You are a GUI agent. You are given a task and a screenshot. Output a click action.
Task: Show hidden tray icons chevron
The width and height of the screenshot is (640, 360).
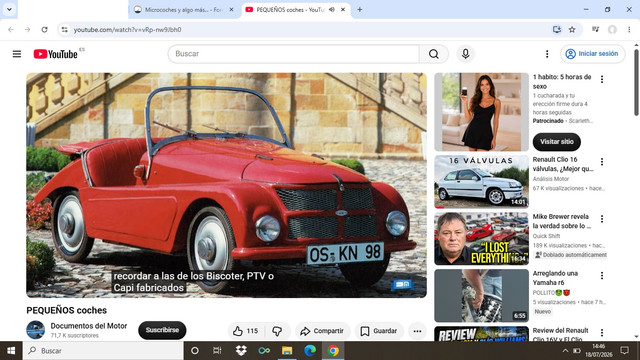(x=565, y=351)
